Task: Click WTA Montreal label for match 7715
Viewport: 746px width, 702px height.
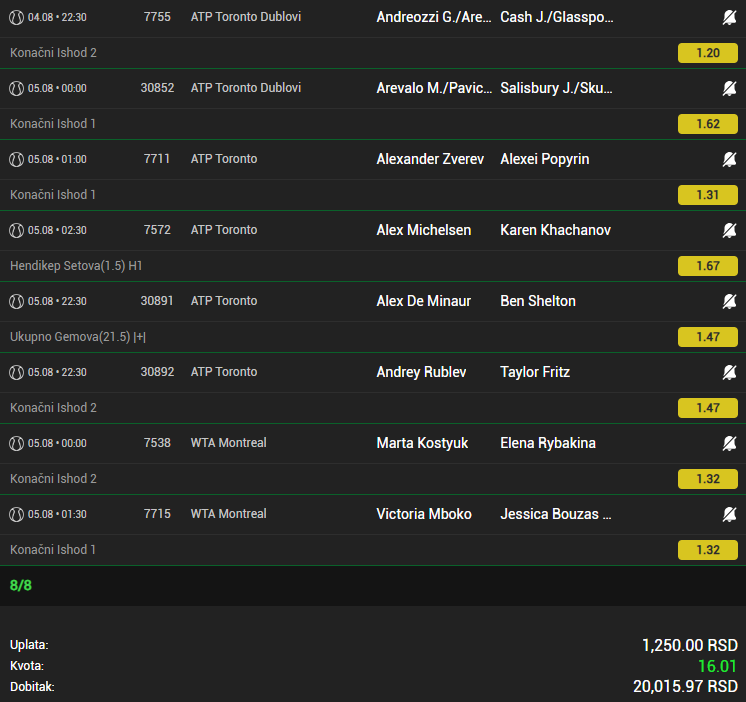Action: pos(228,514)
